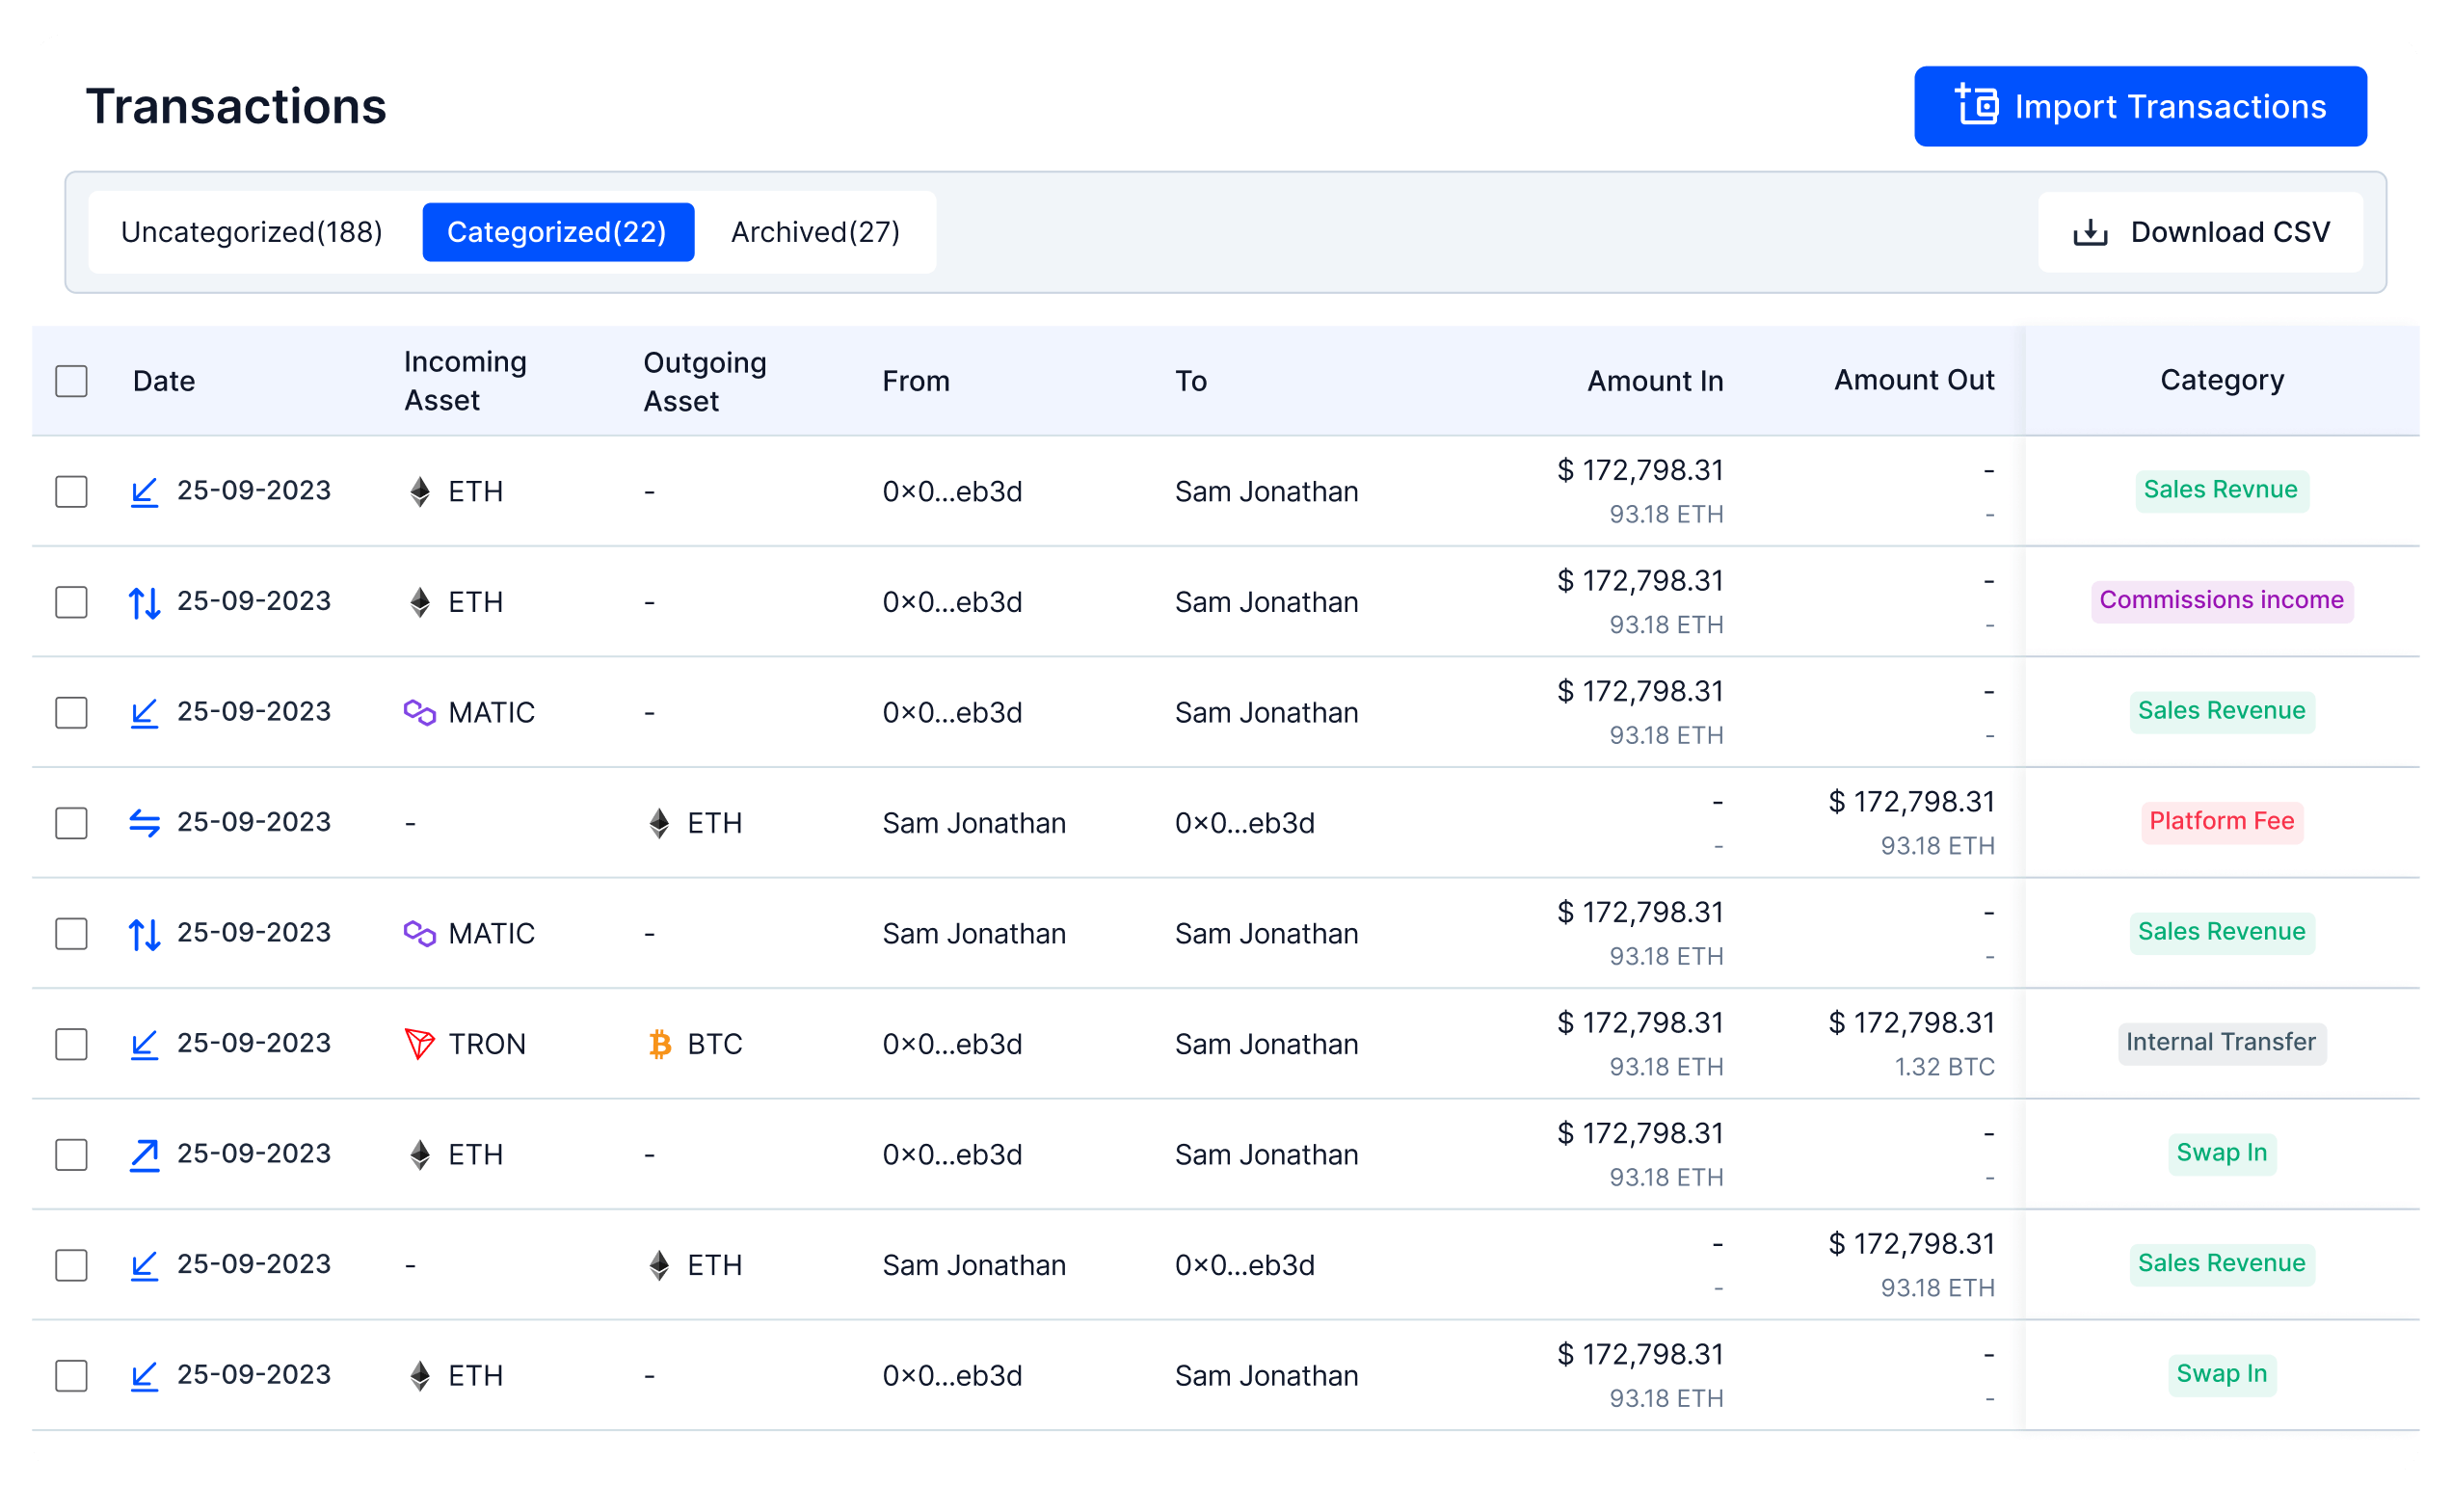
Task: Click the ETH icon in Sales Revnue row
Action: [420, 492]
